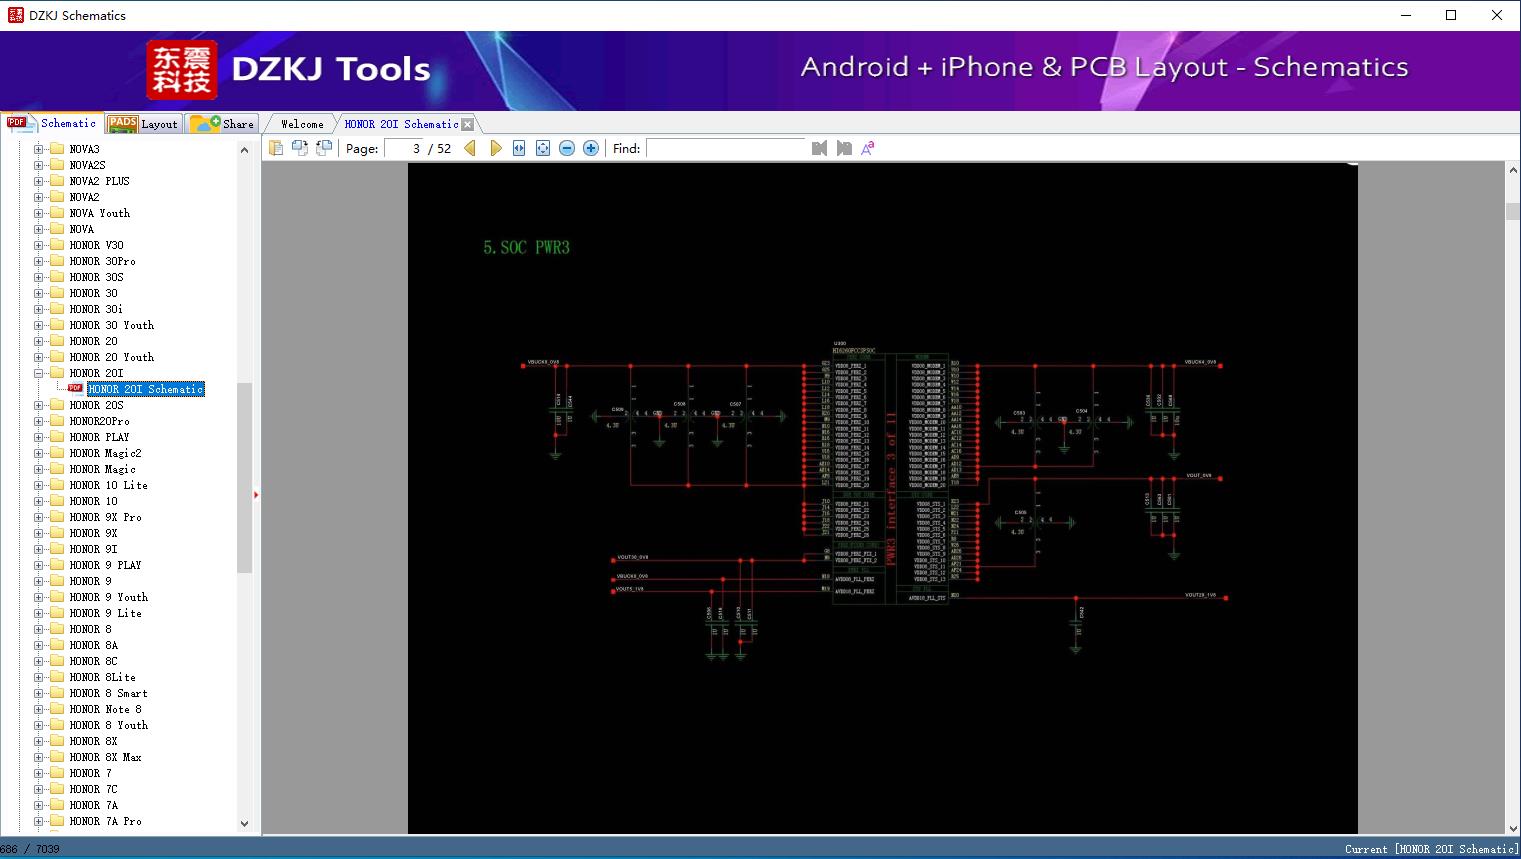Open the Share tab

pos(224,124)
